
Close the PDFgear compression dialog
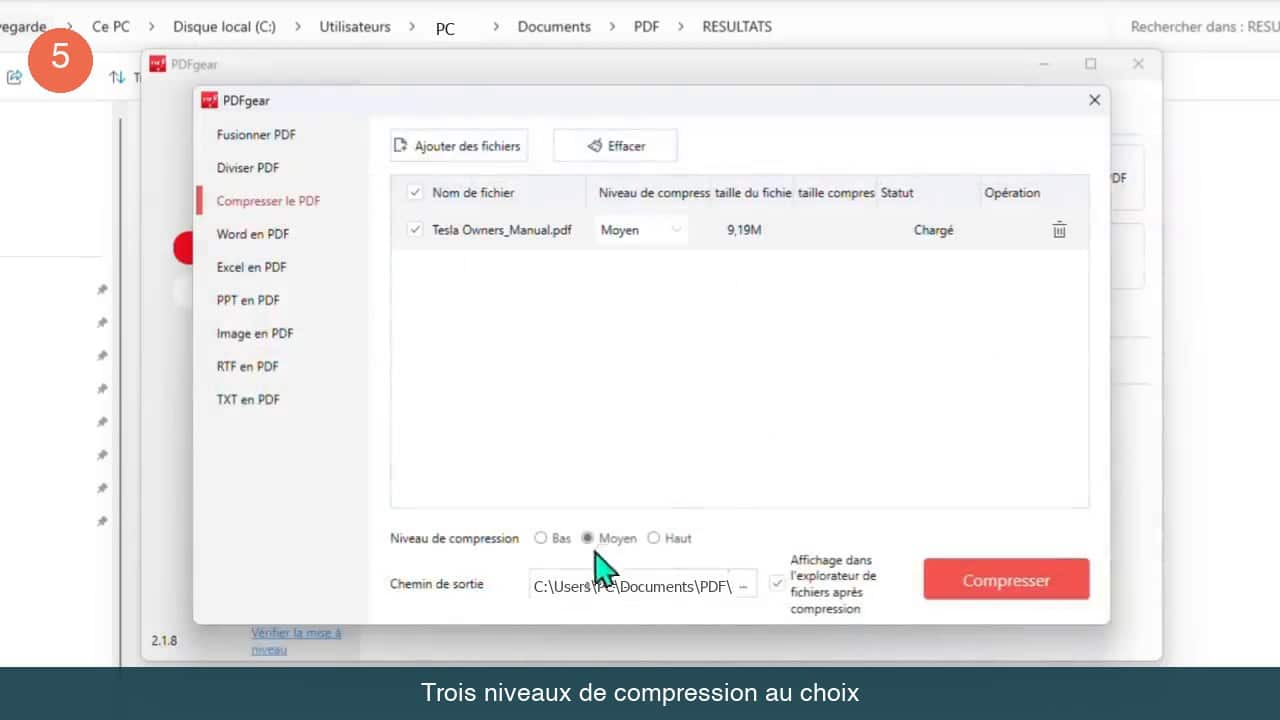coord(1094,100)
